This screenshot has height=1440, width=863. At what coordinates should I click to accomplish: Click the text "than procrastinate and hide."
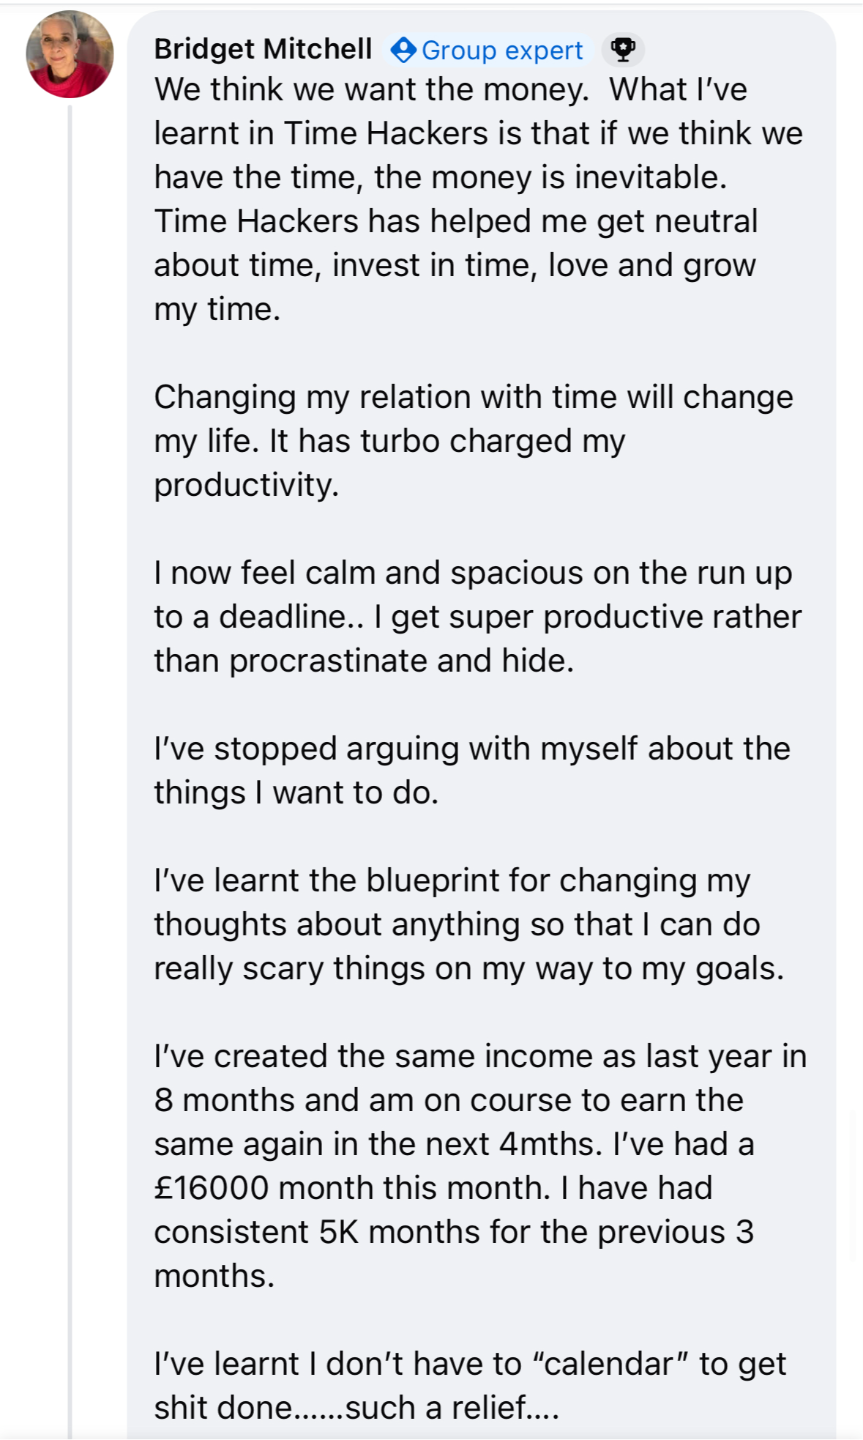(364, 661)
